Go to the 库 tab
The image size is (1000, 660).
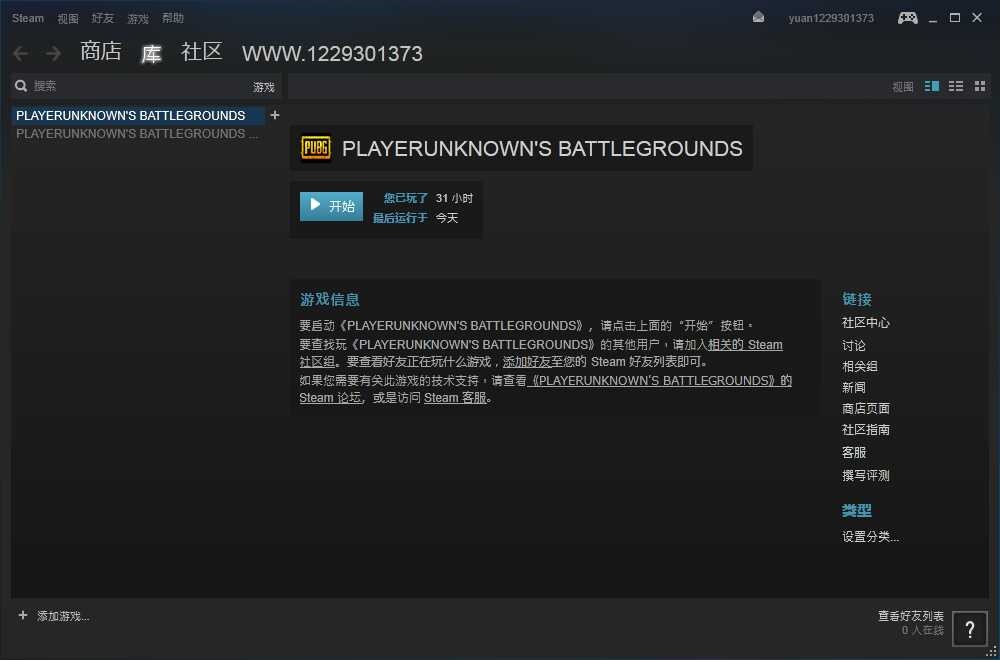(151, 54)
